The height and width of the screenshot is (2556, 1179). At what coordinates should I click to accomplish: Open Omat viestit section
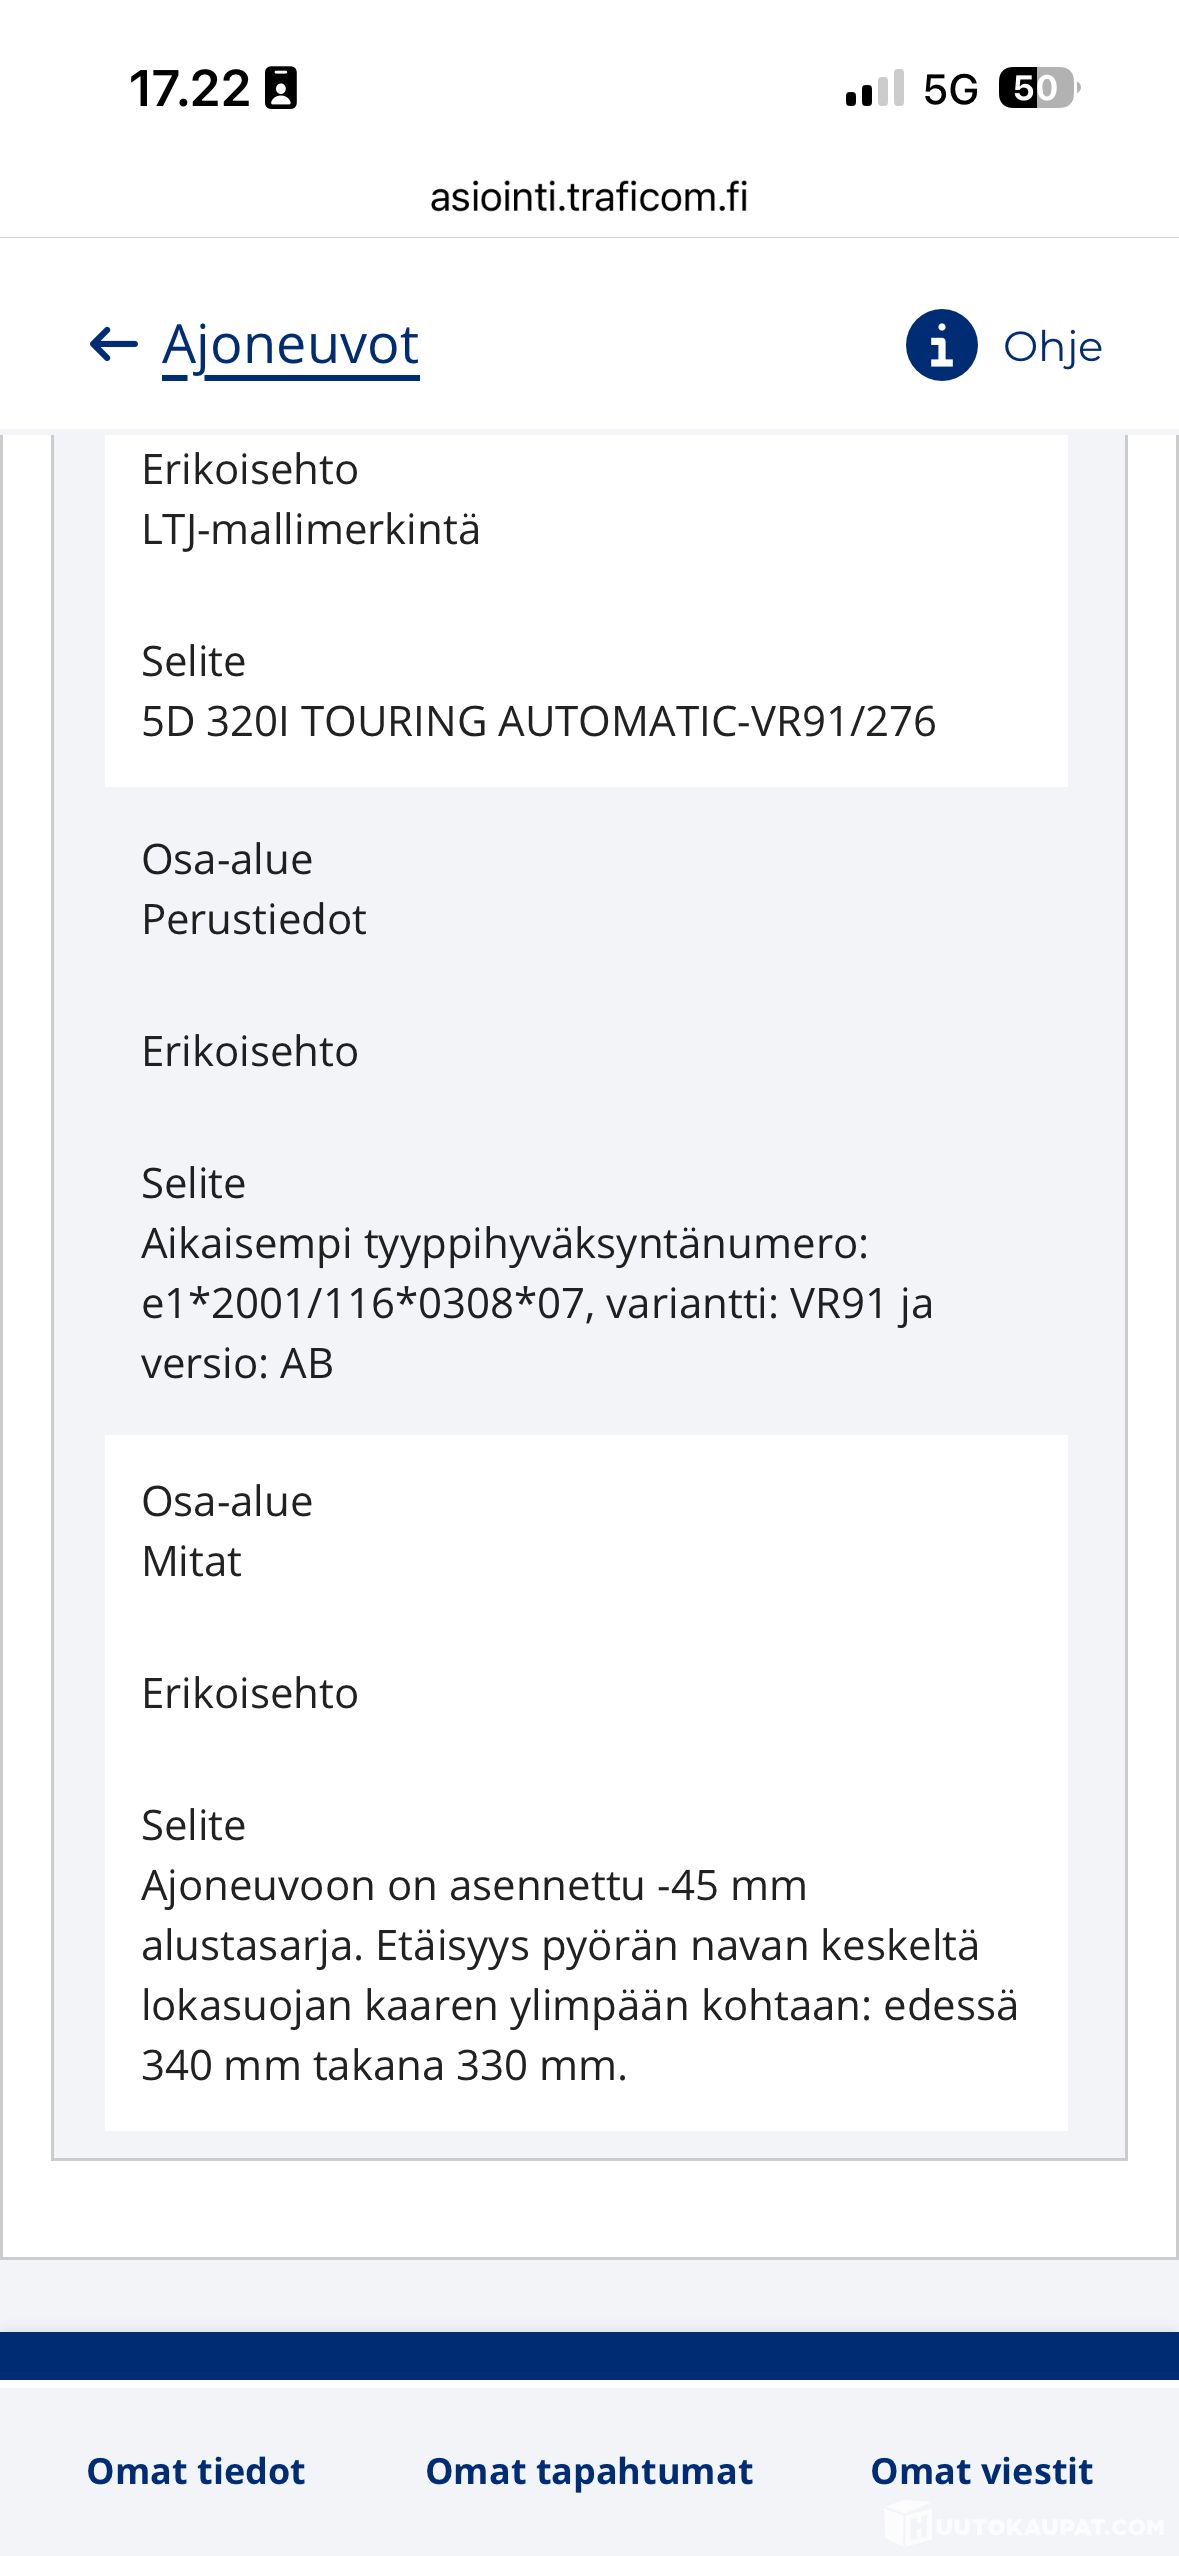coord(982,2471)
